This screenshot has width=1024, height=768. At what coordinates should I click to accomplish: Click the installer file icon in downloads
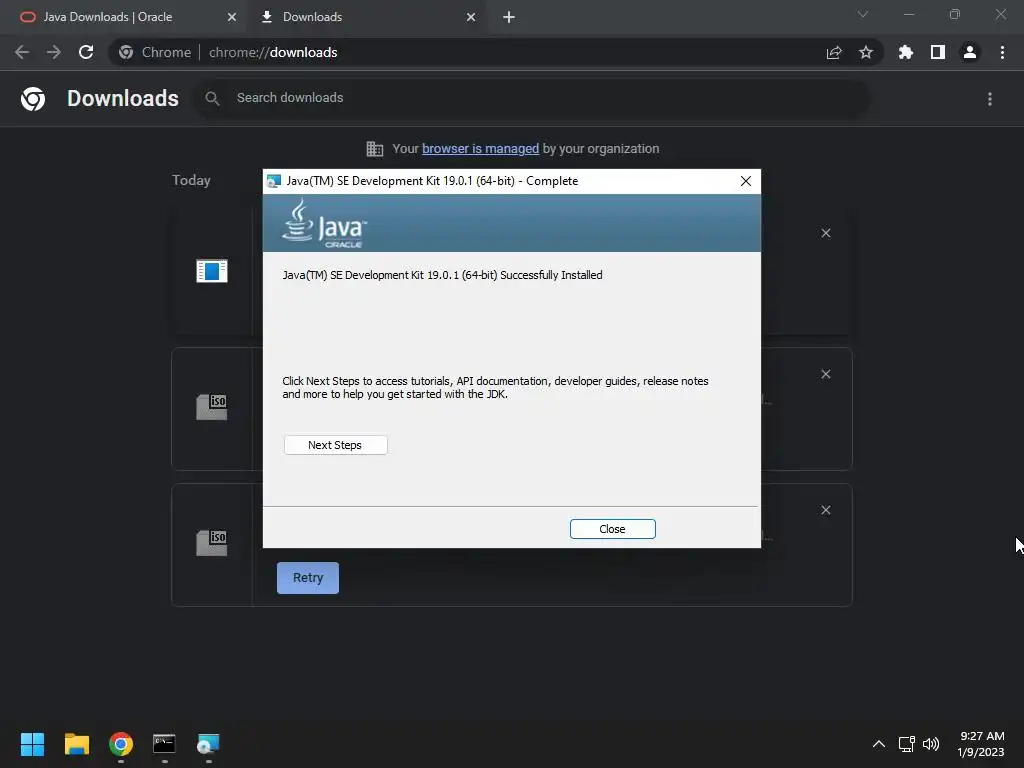click(x=212, y=271)
